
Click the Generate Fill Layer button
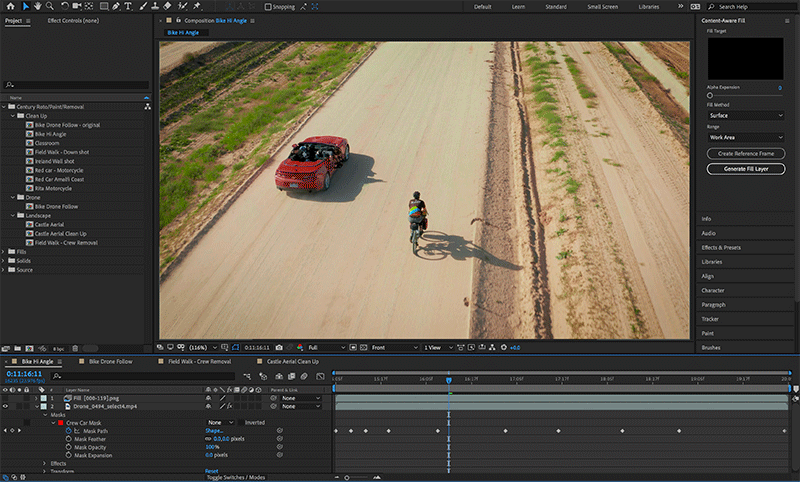pos(745,169)
